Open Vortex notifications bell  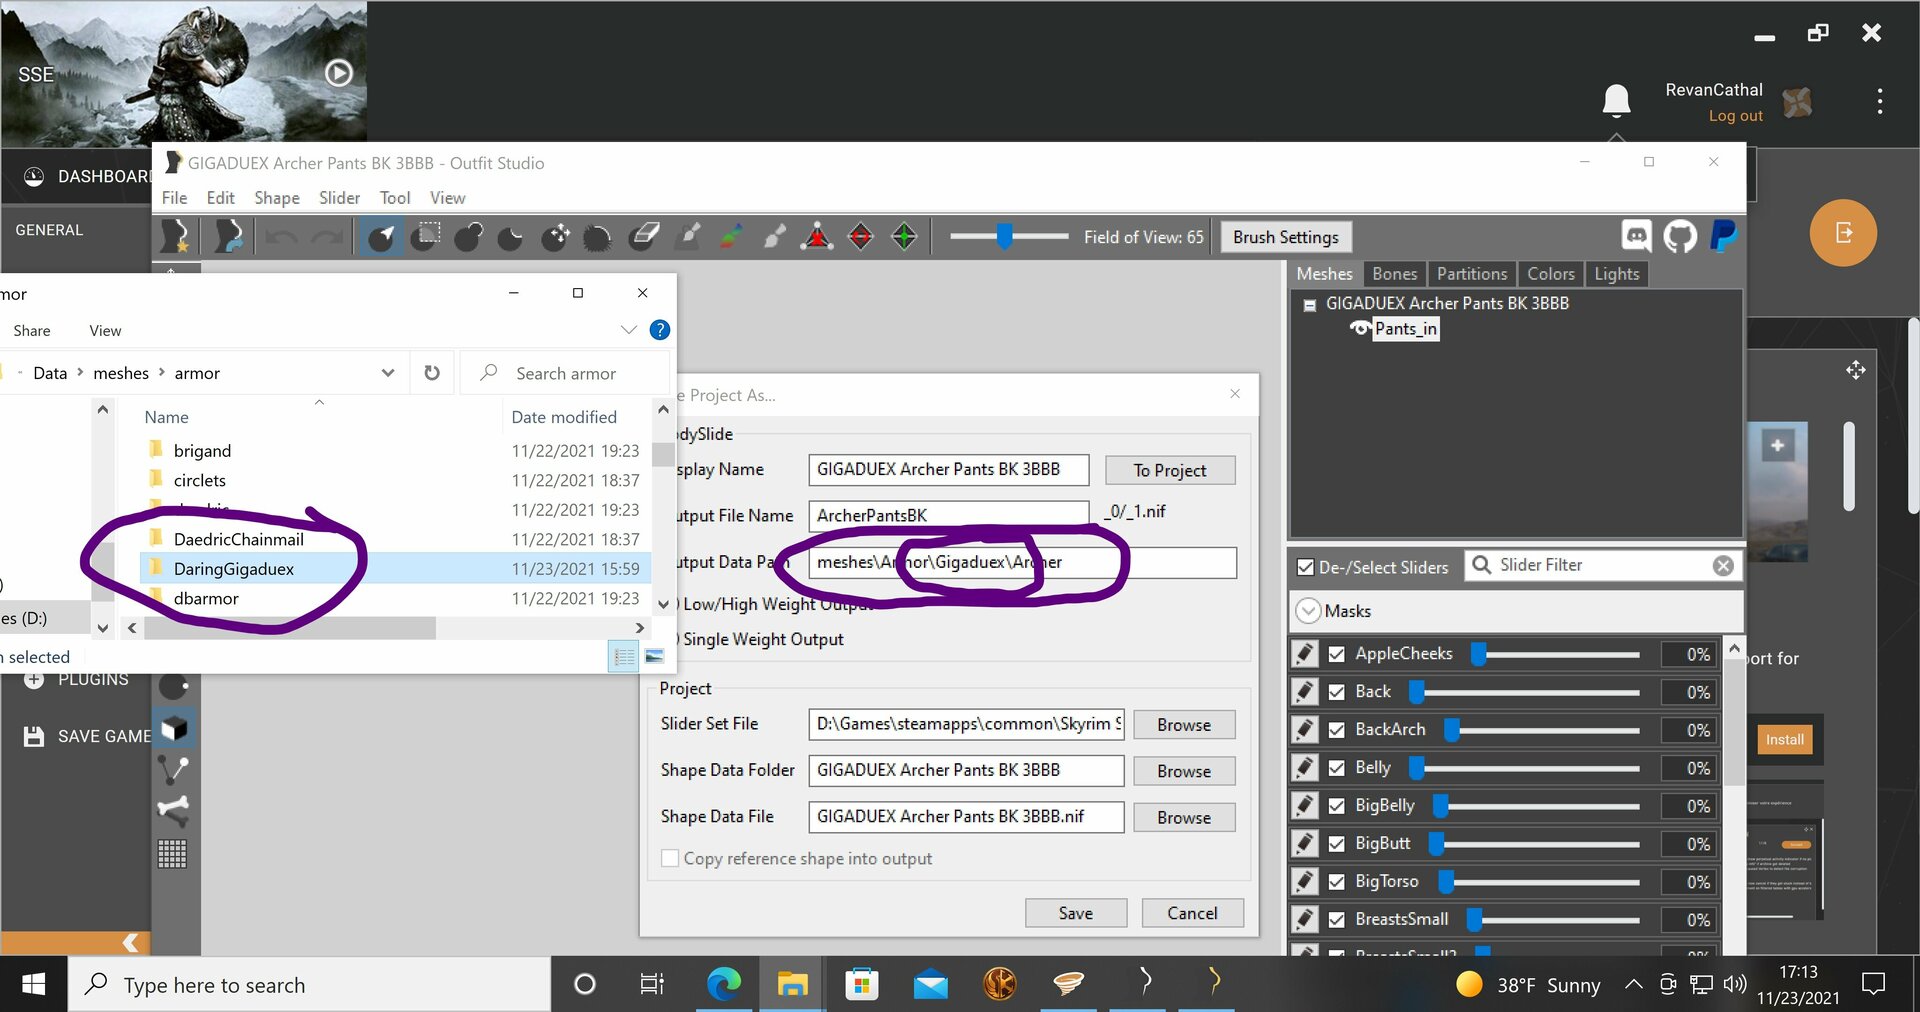1616,100
